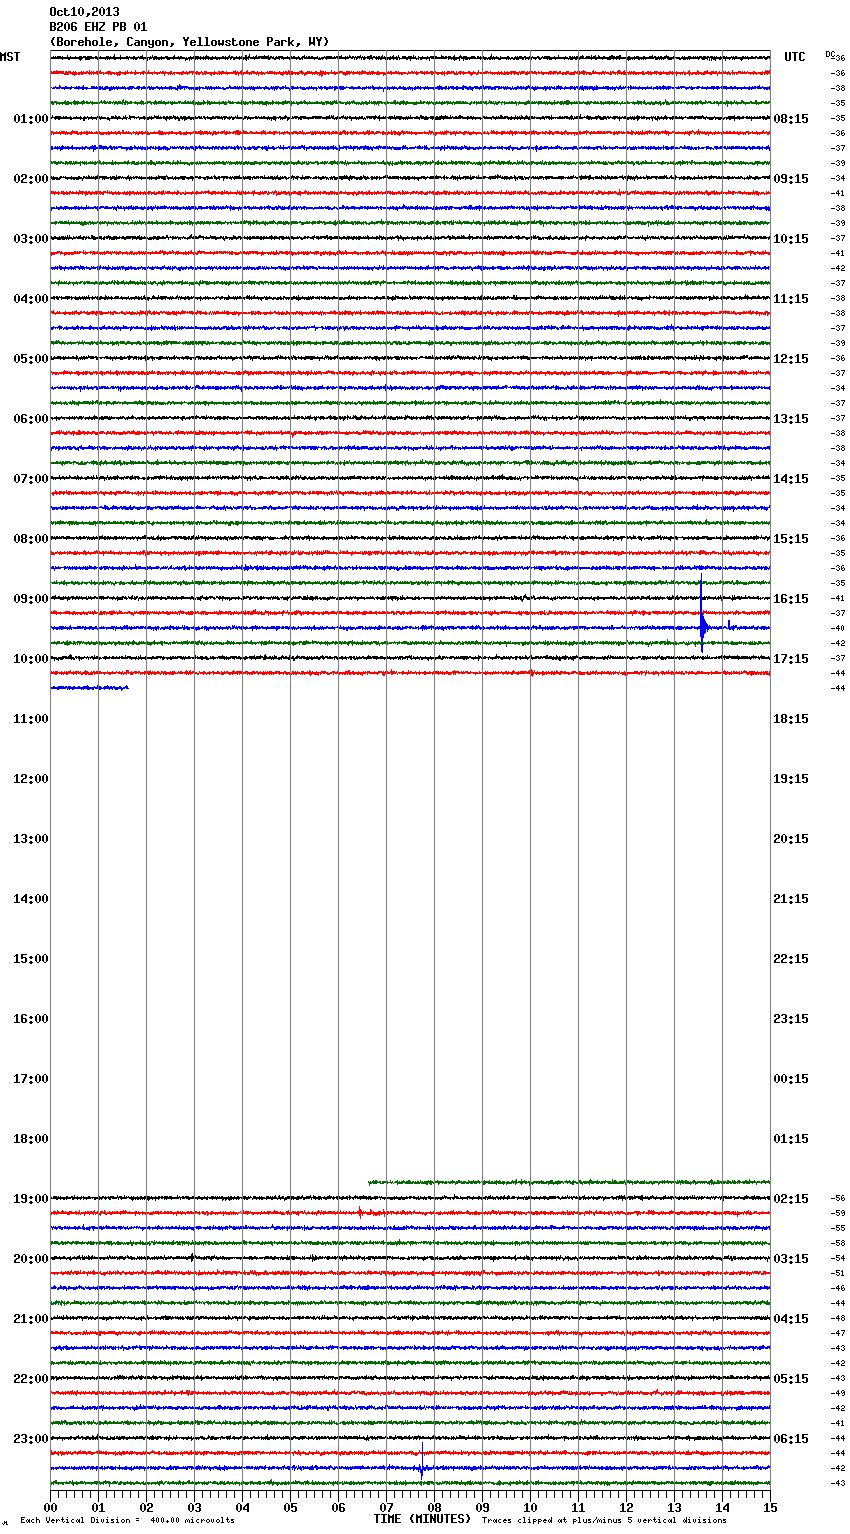Click the 20:15 UTC time label
Image resolution: width=850 pixels, height=1534 pixels.
tap(791, 839)
